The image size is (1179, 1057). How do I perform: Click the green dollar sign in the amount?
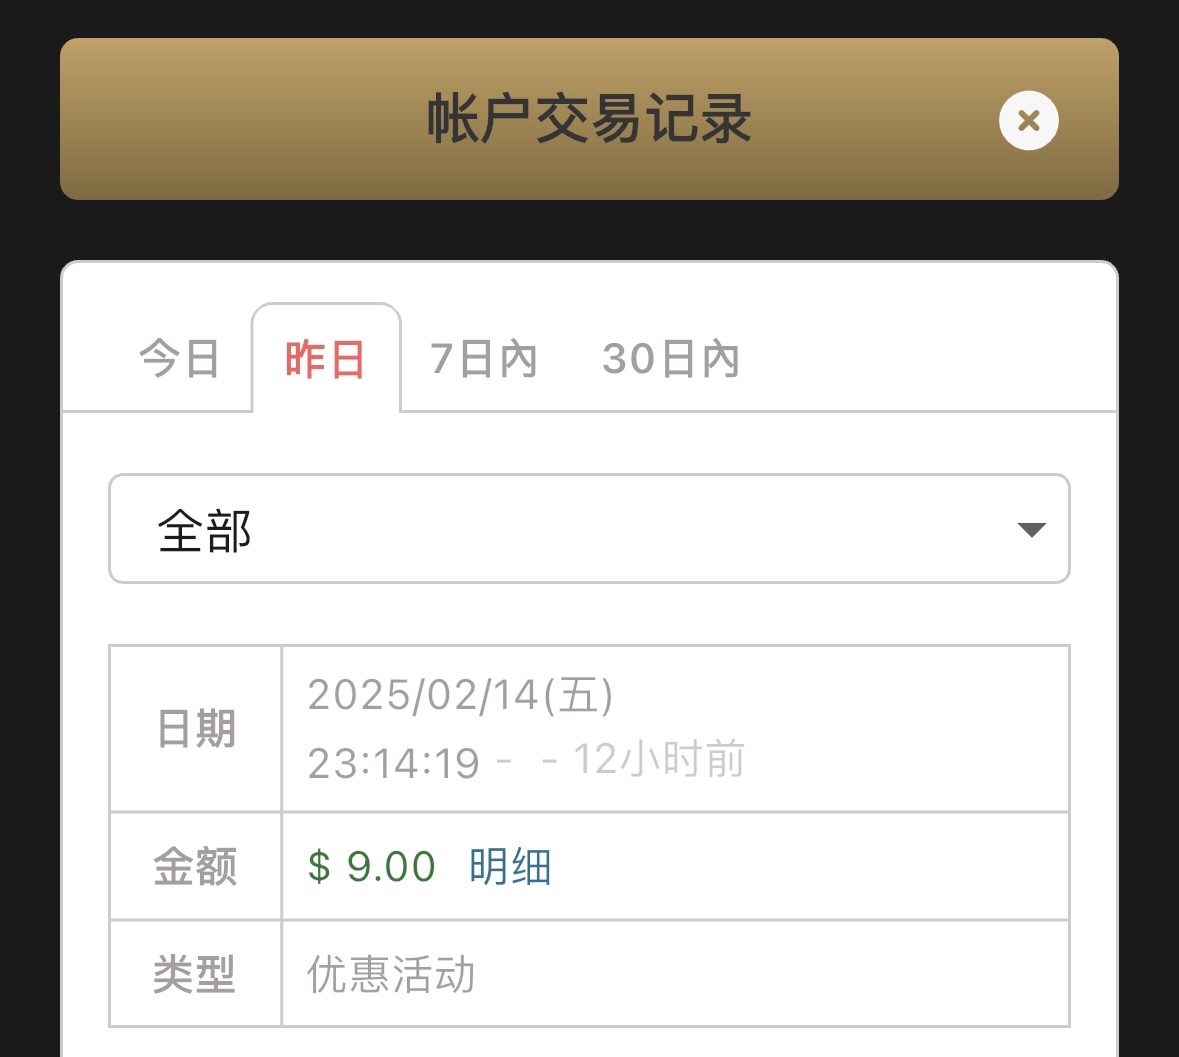(x=319, y=866)
